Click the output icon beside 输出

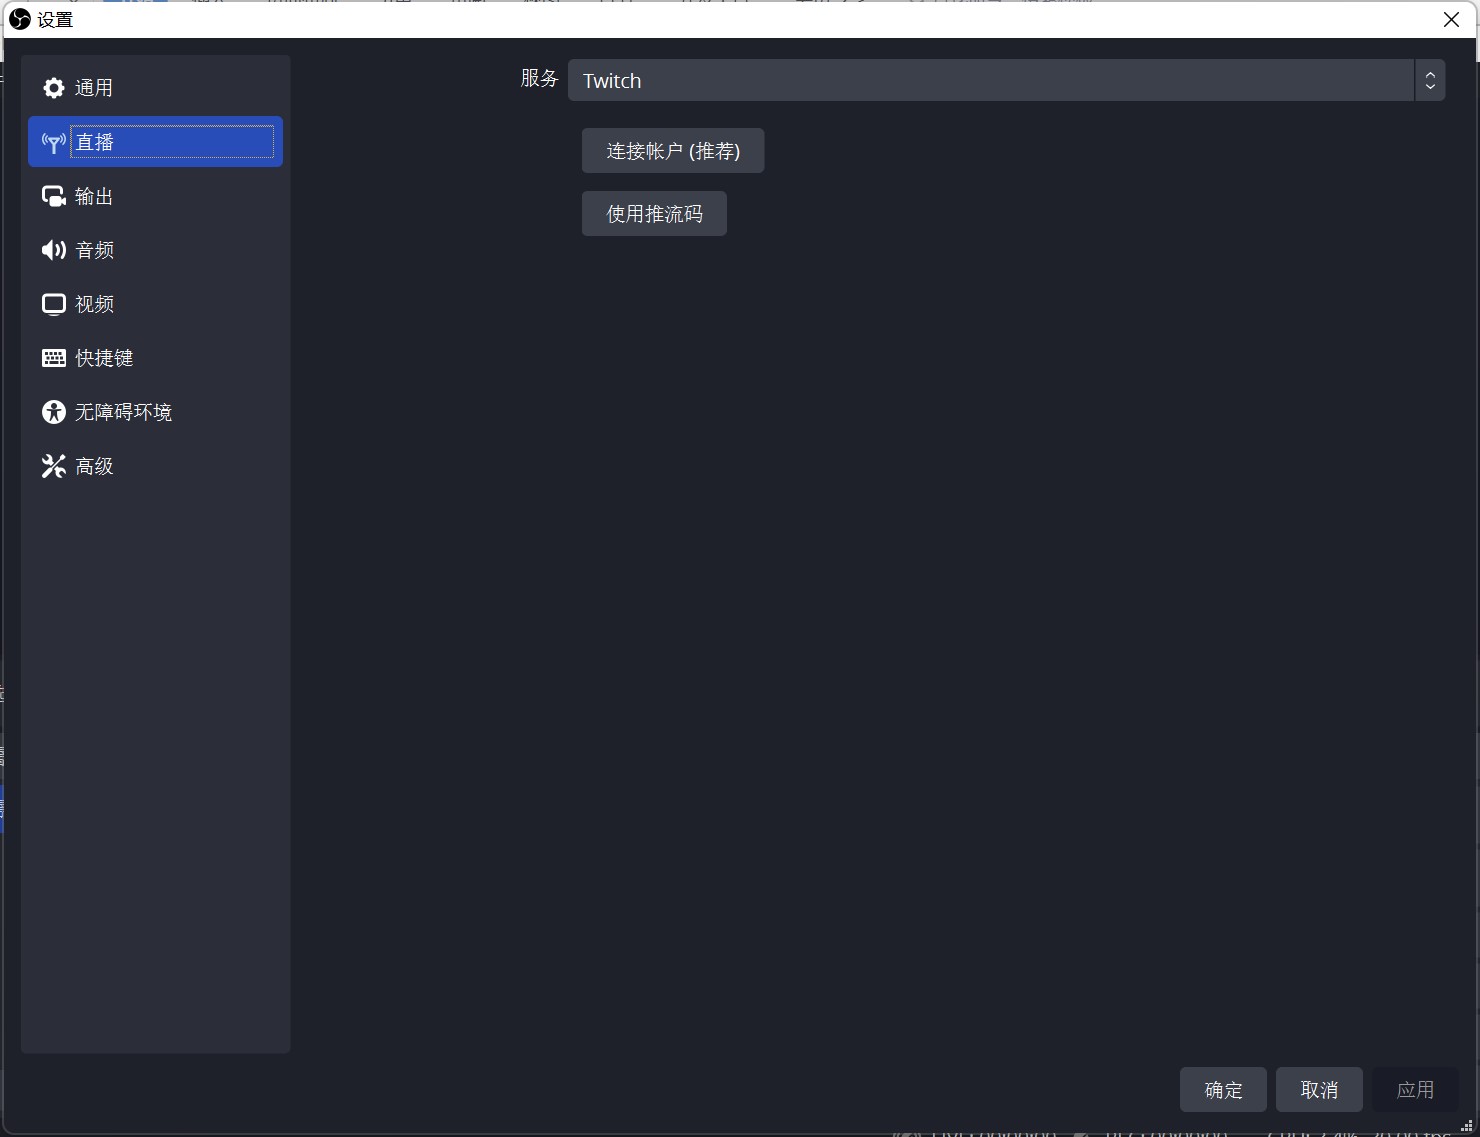tap(54, 196)
